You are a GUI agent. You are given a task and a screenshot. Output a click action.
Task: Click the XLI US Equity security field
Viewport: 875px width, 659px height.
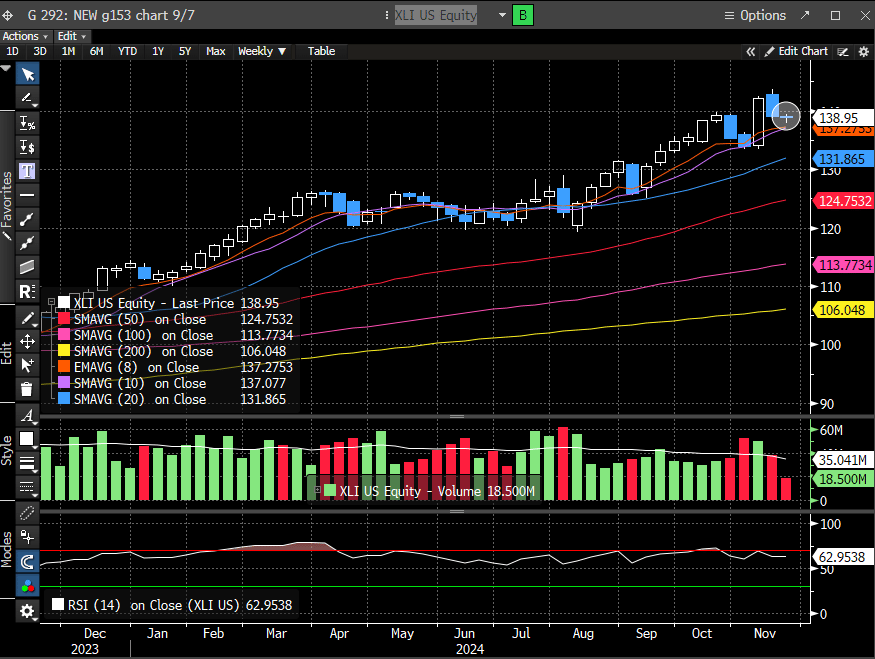[436, 15]
